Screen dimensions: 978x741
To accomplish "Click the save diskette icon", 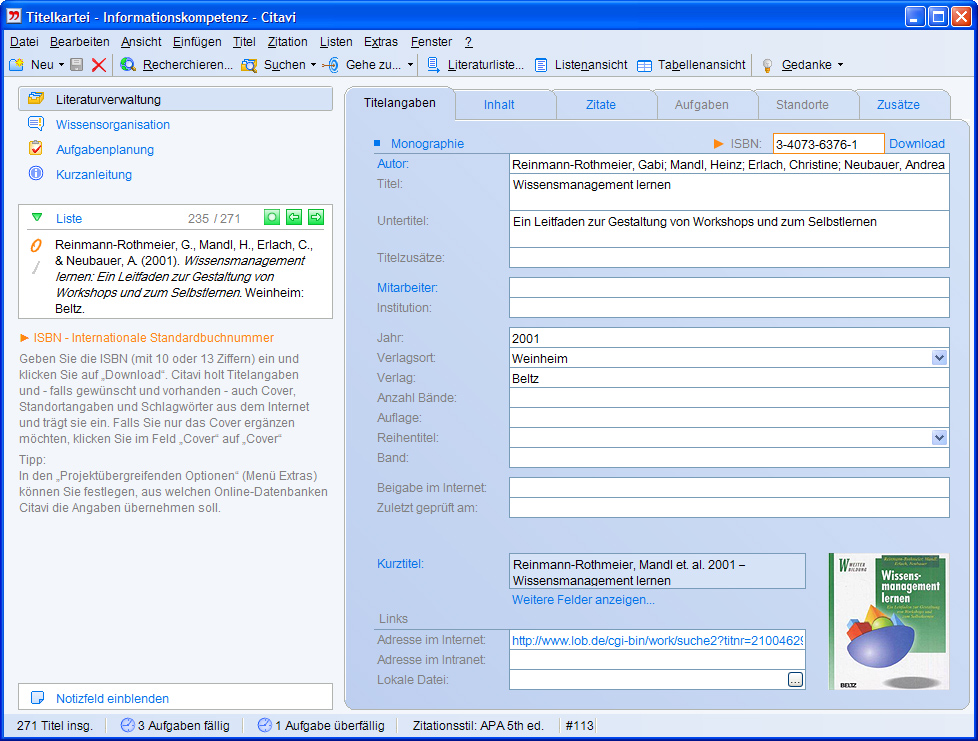I will point(77,65).
